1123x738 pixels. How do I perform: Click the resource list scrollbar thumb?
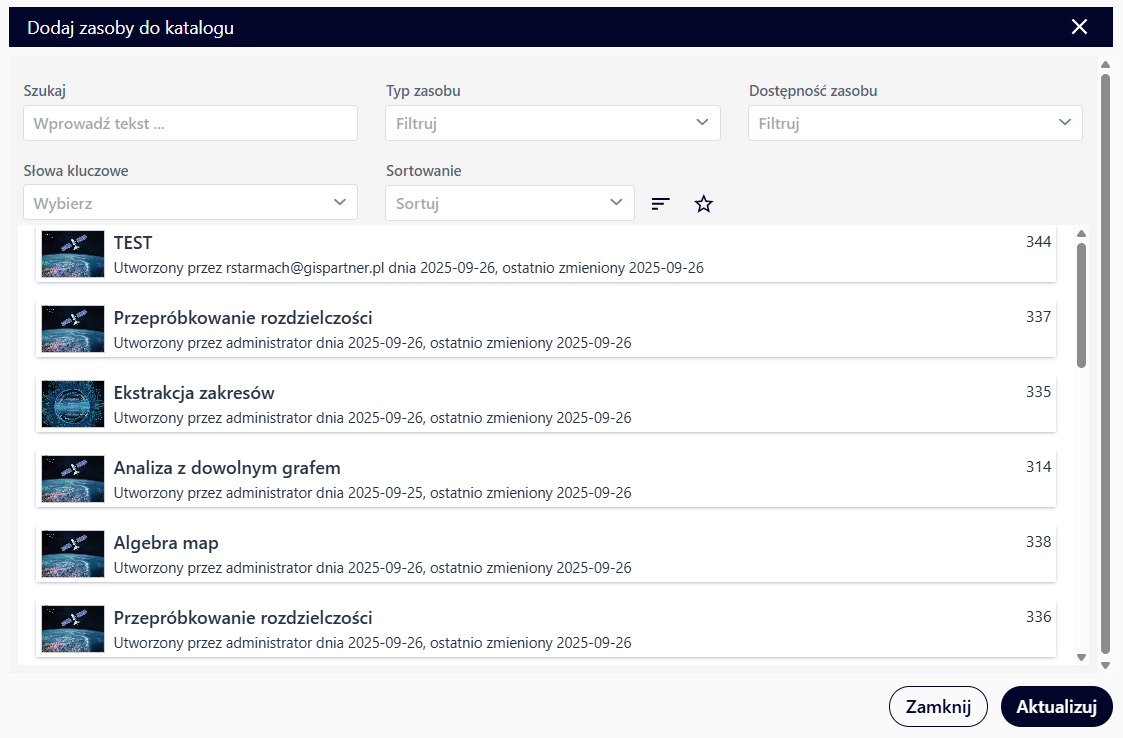click(x=1081, y=305)
